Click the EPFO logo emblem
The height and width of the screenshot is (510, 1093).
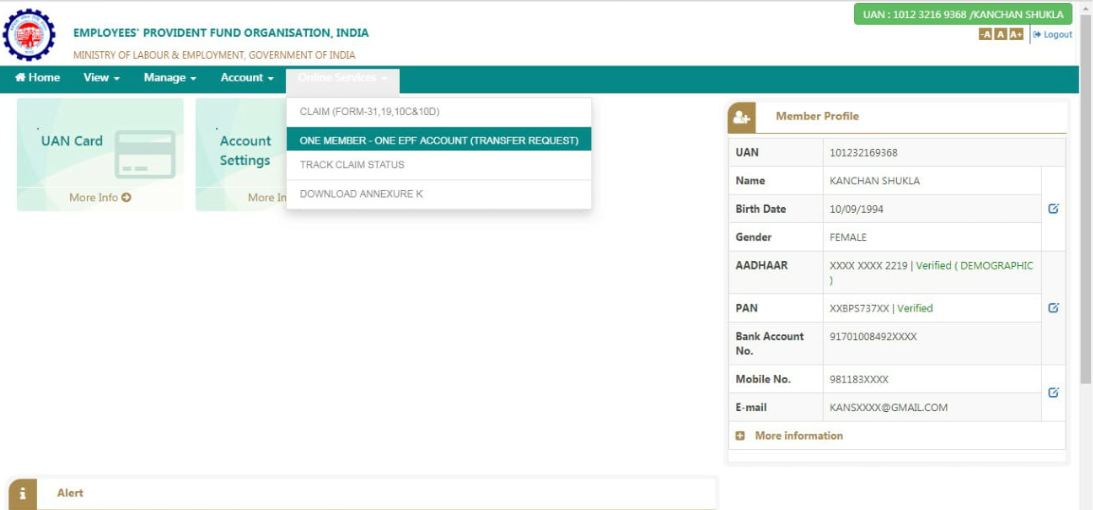pos(30,35)
